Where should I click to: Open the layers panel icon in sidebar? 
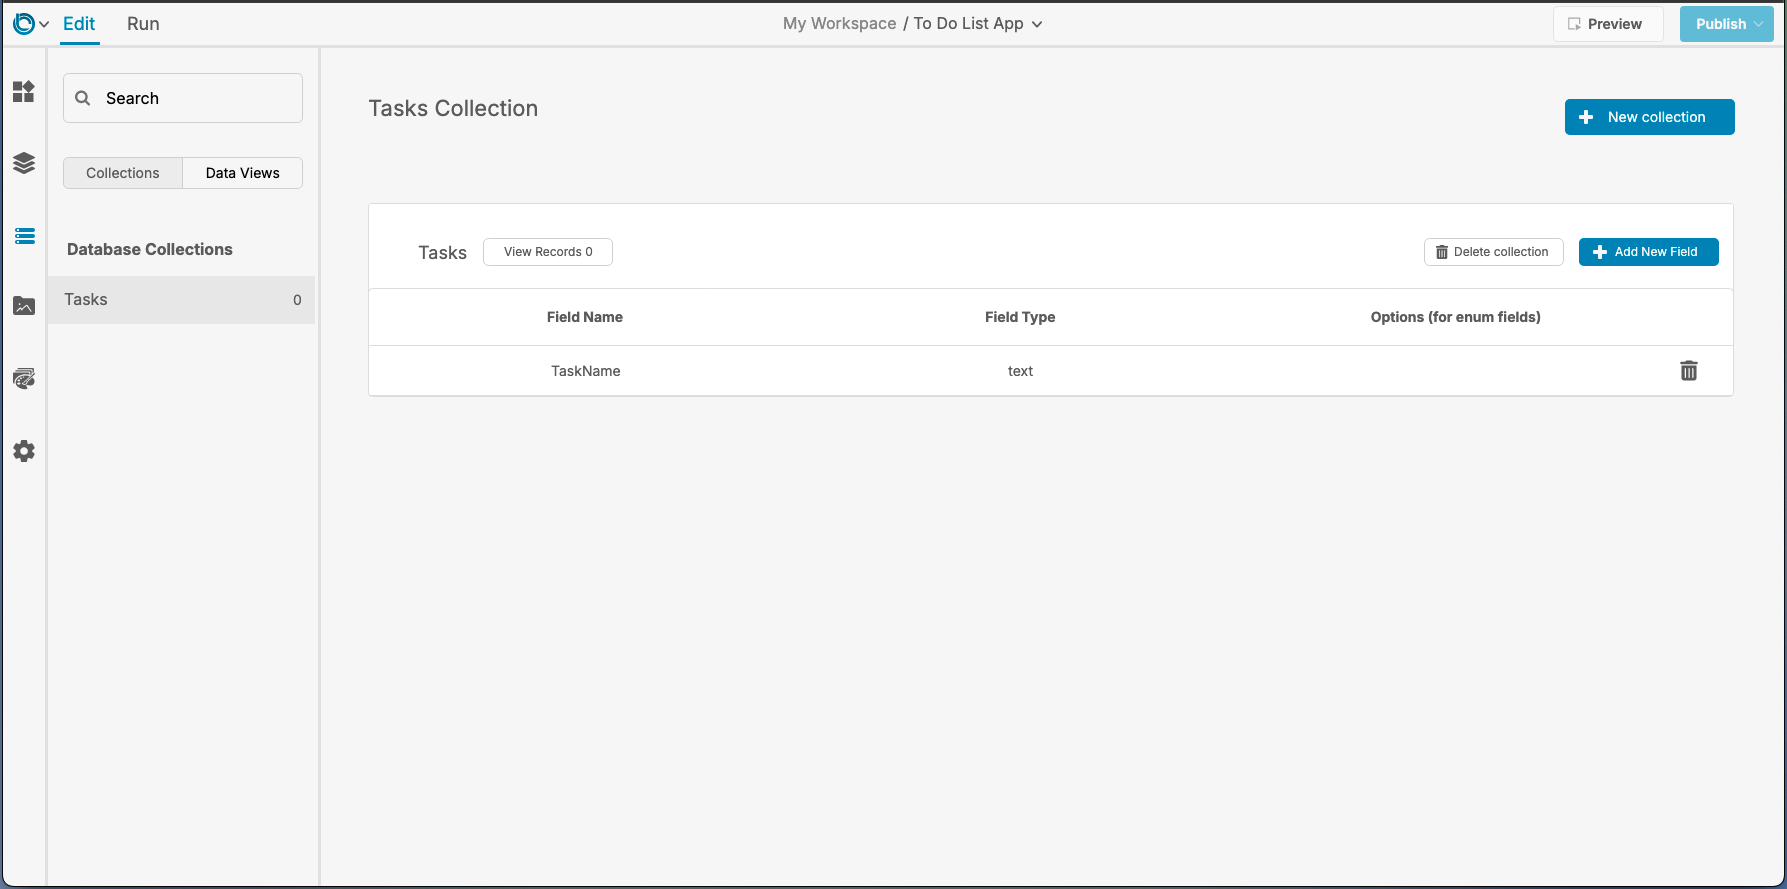[x=24, y=163]
